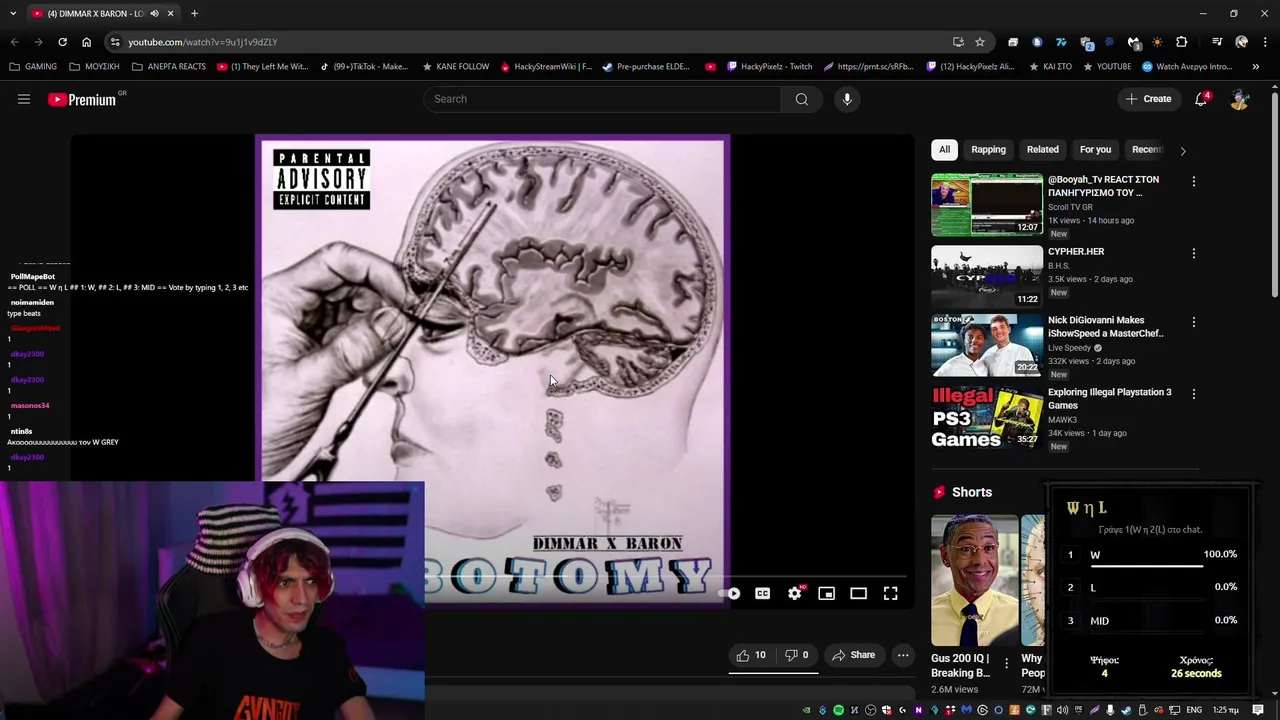Screen dimensions: 1280x720
Task: Open Windows notification center icon
Action: click(x=1258, y=710)
